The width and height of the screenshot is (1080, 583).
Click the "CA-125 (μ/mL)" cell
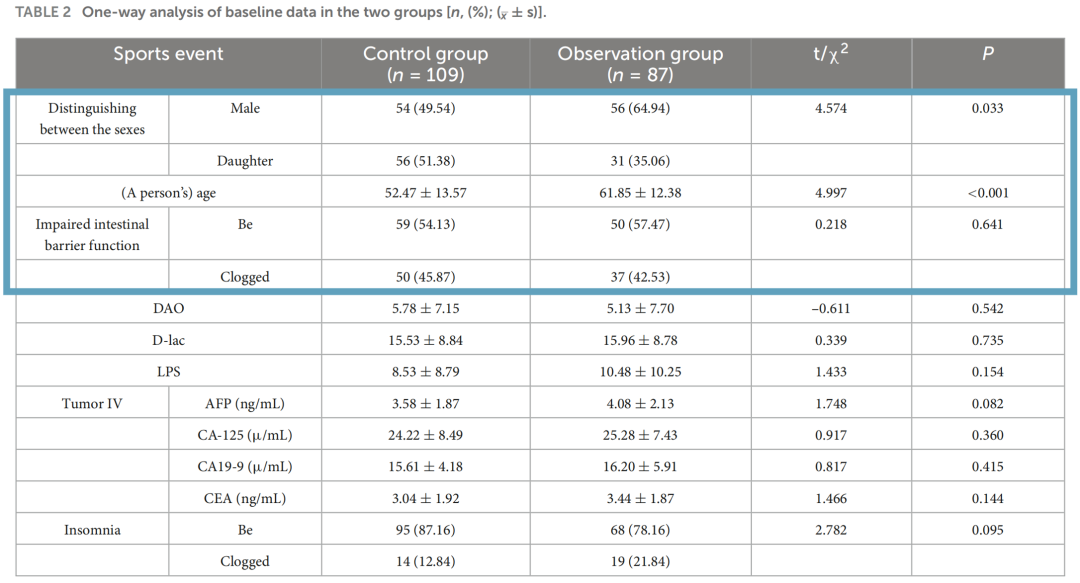245,436
